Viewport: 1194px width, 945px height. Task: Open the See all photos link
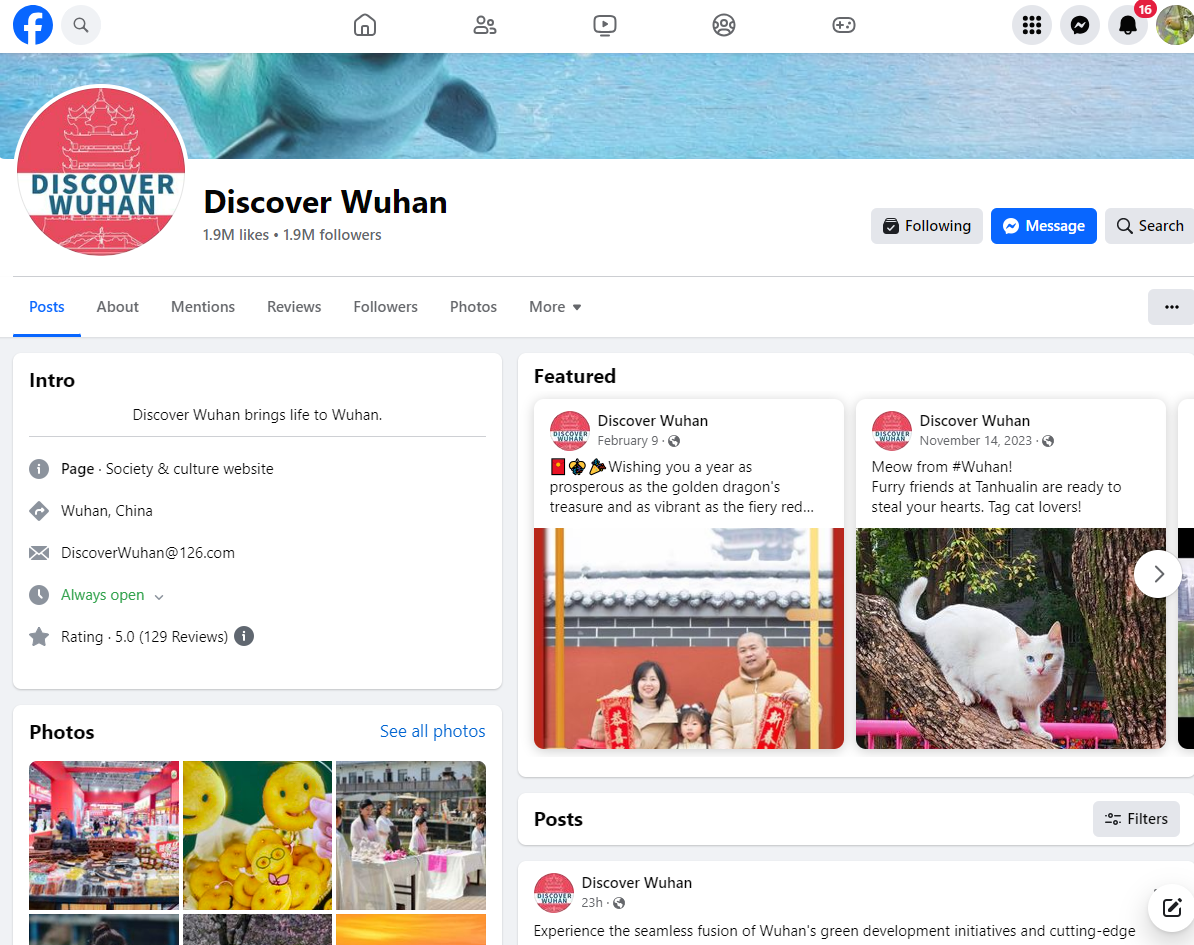pos(432,732)
